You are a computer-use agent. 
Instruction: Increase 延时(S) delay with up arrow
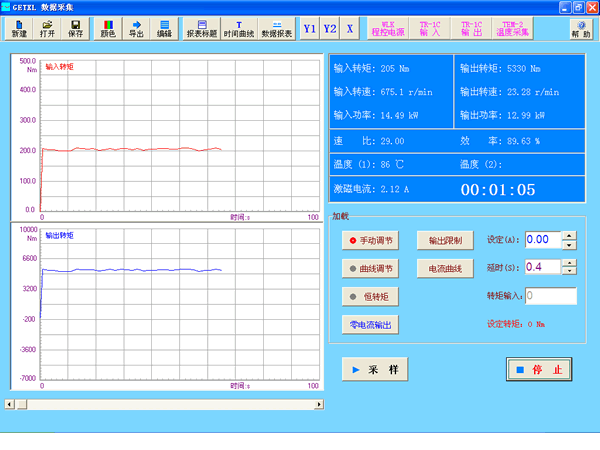pos(569,262)
